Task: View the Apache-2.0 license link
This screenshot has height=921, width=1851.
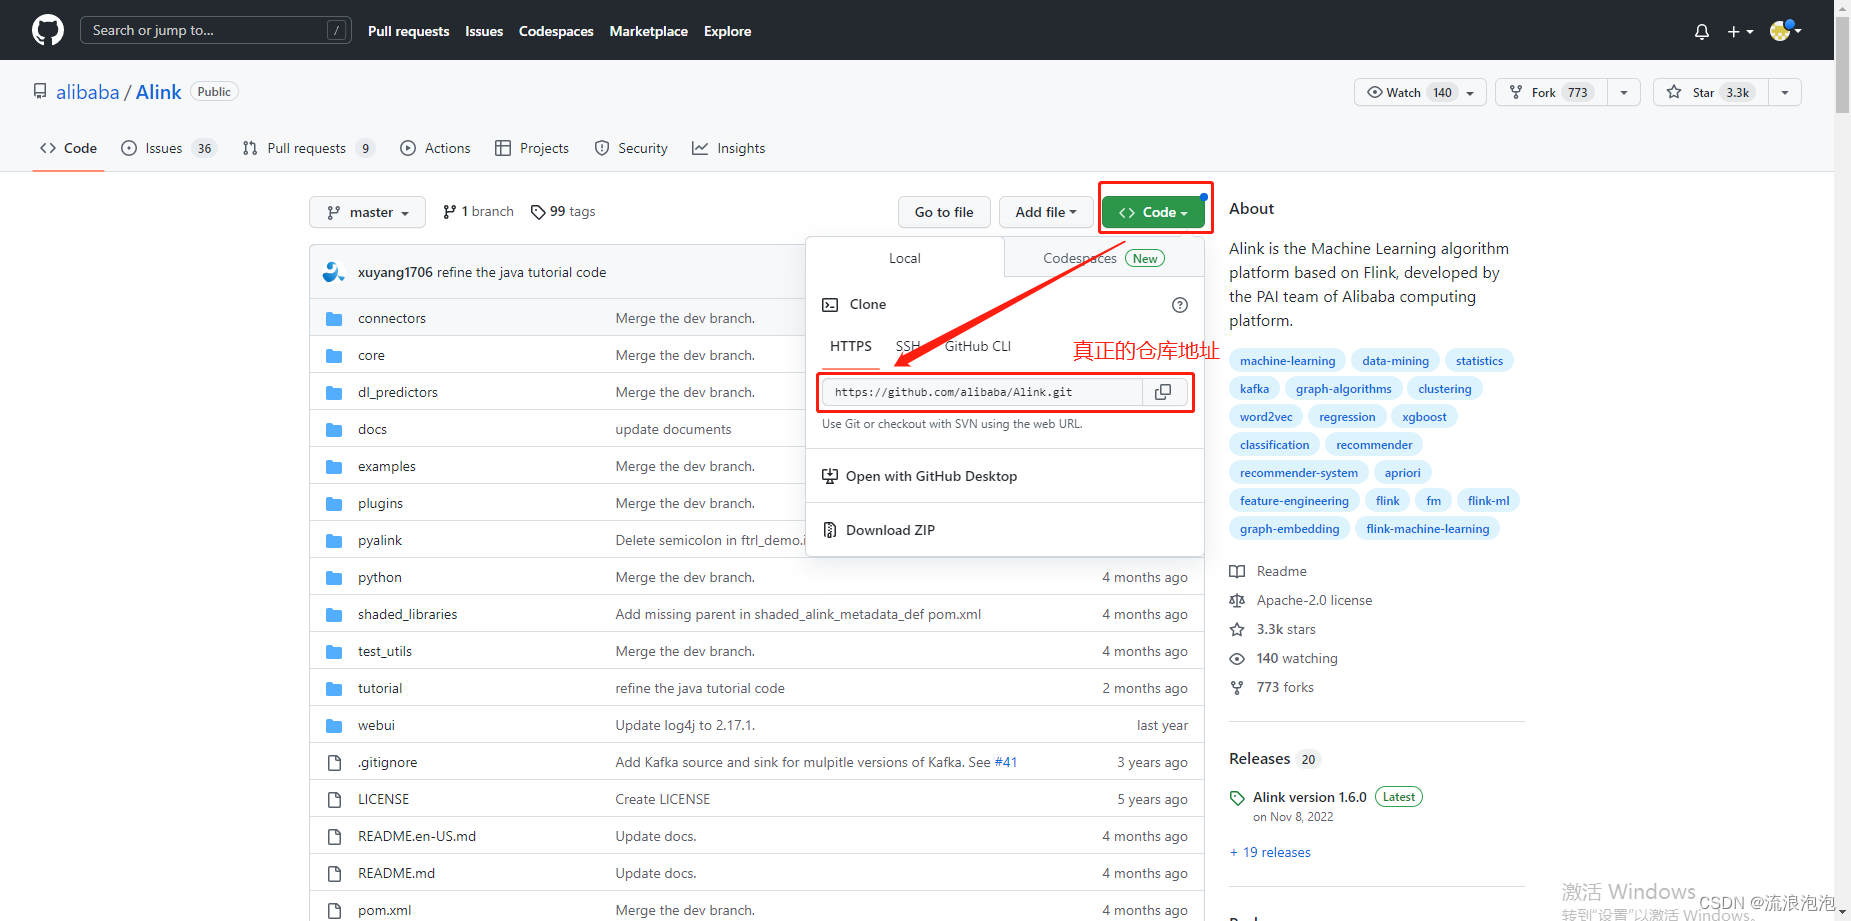Action: [1314, 600]
